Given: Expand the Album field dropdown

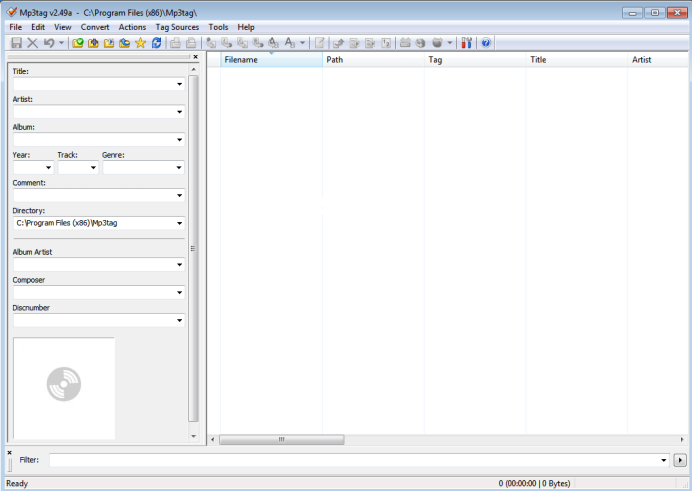Looking at the screenshot, I should click(x=179, y=139).
